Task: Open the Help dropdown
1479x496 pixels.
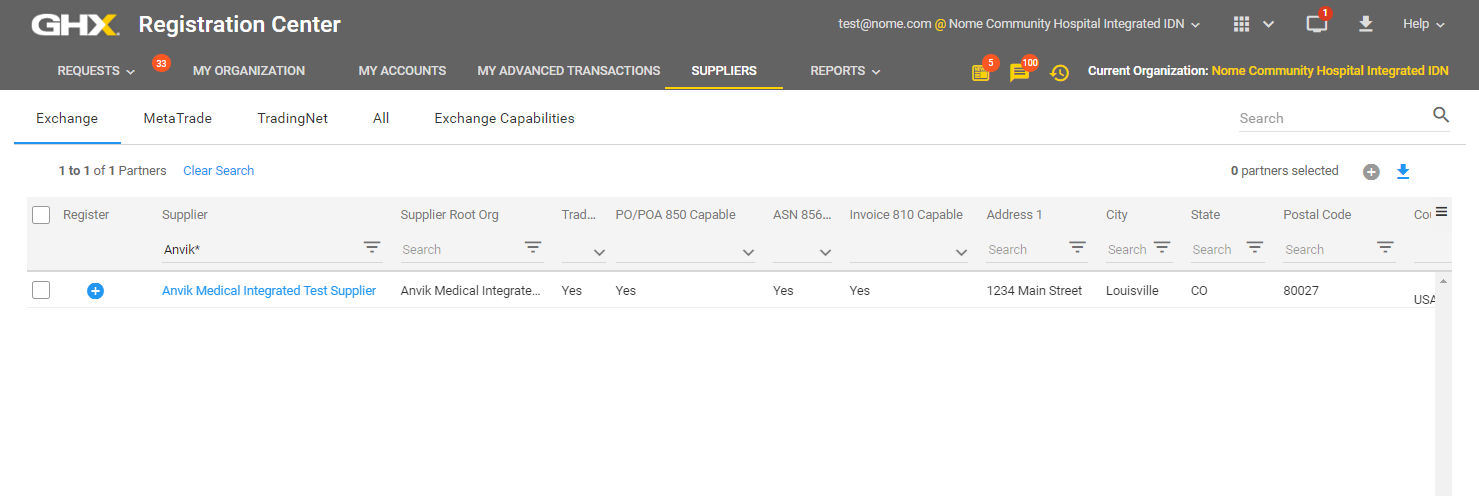Action: (1424, 24)
